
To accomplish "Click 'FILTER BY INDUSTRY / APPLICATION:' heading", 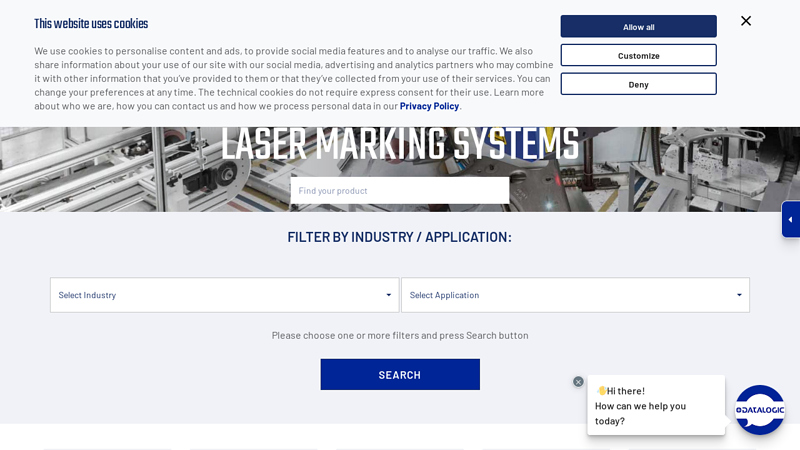I will coord(399,237).
